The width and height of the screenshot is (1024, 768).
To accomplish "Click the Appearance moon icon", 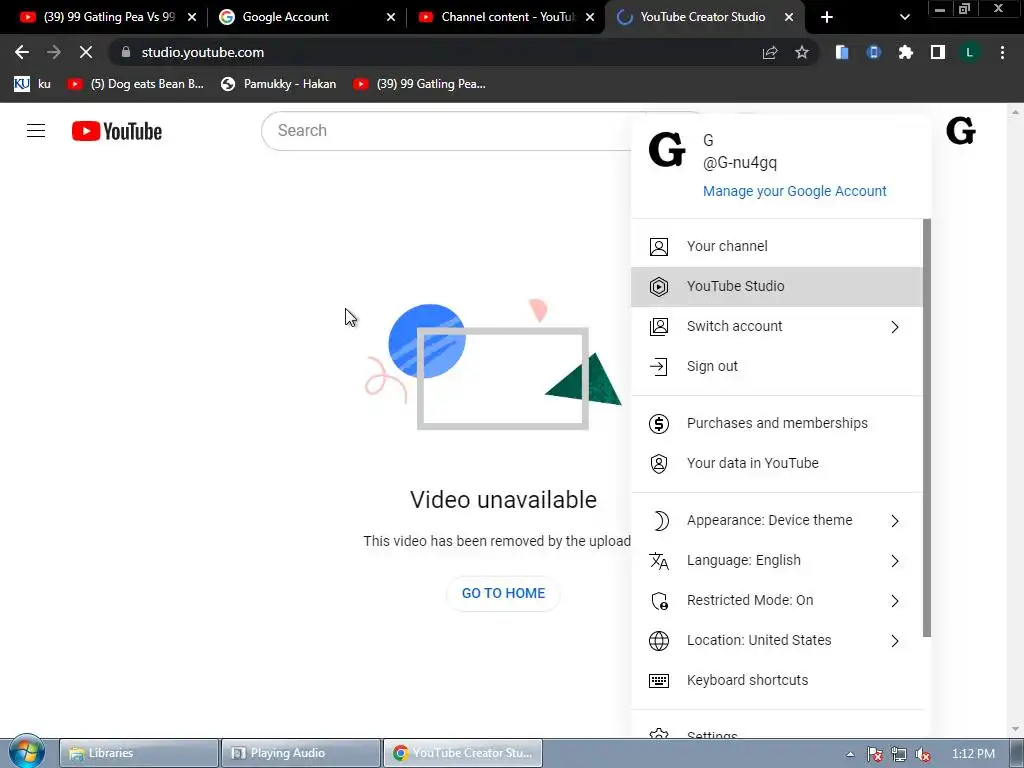I will pyautogui.click(x=660, y=520).
